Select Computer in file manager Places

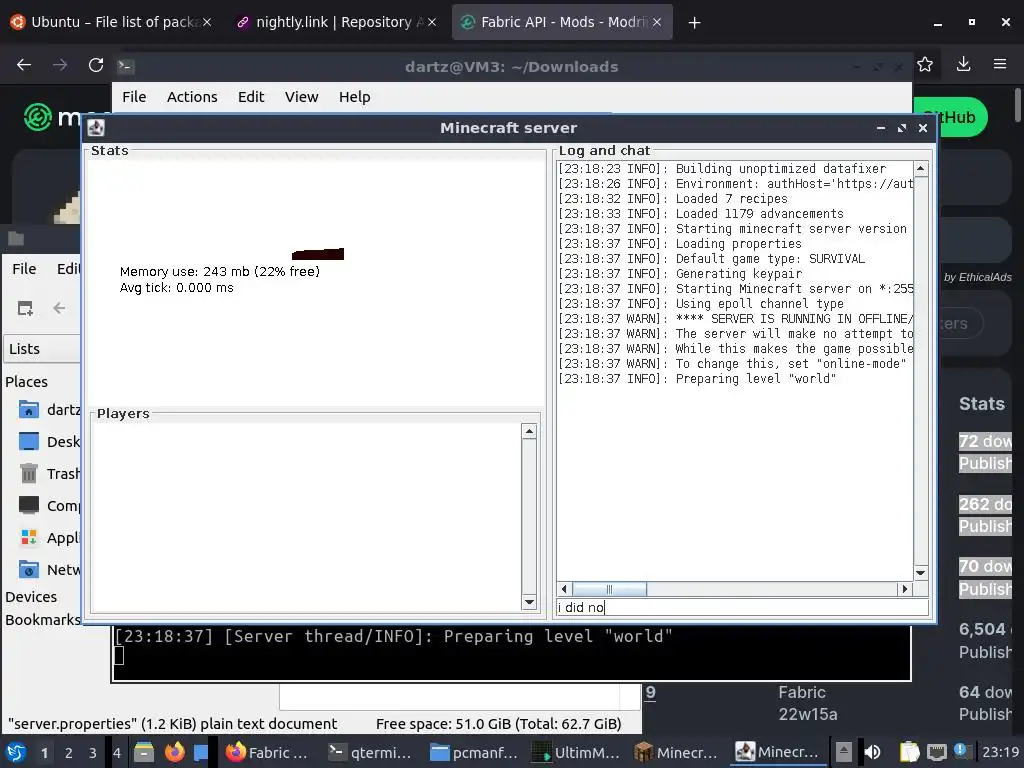pyautogui.click(x=49, y=506)
